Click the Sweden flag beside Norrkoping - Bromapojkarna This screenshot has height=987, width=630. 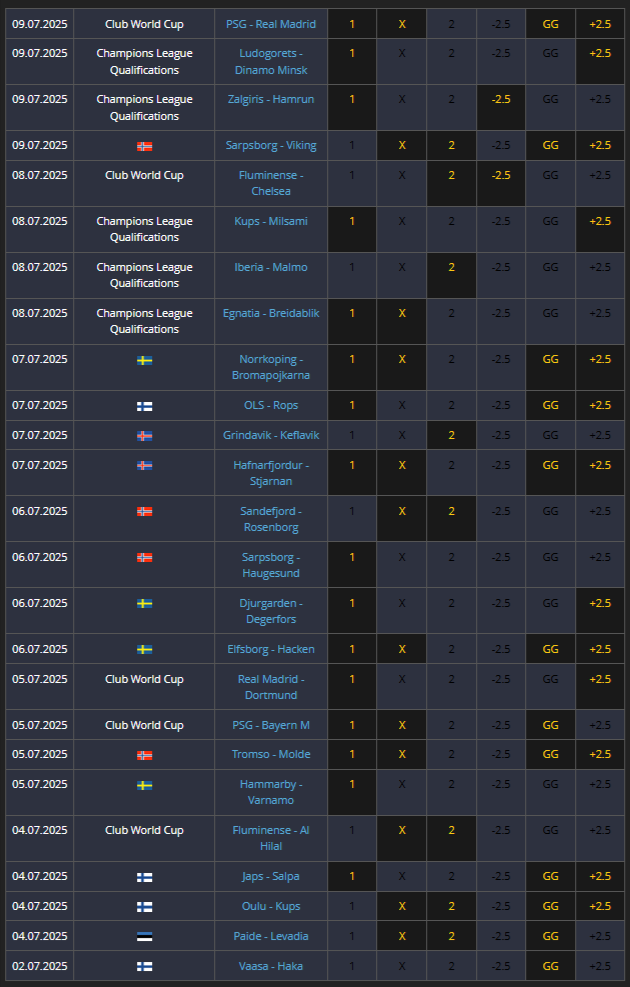144,360
